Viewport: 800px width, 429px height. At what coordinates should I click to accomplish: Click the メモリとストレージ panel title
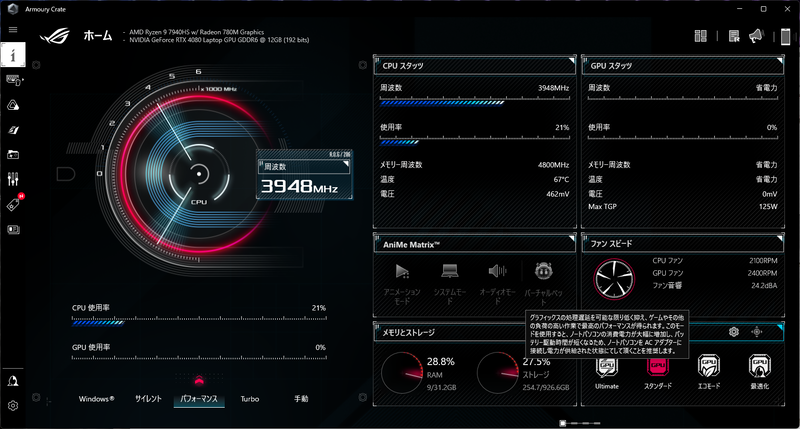[409, 333]
